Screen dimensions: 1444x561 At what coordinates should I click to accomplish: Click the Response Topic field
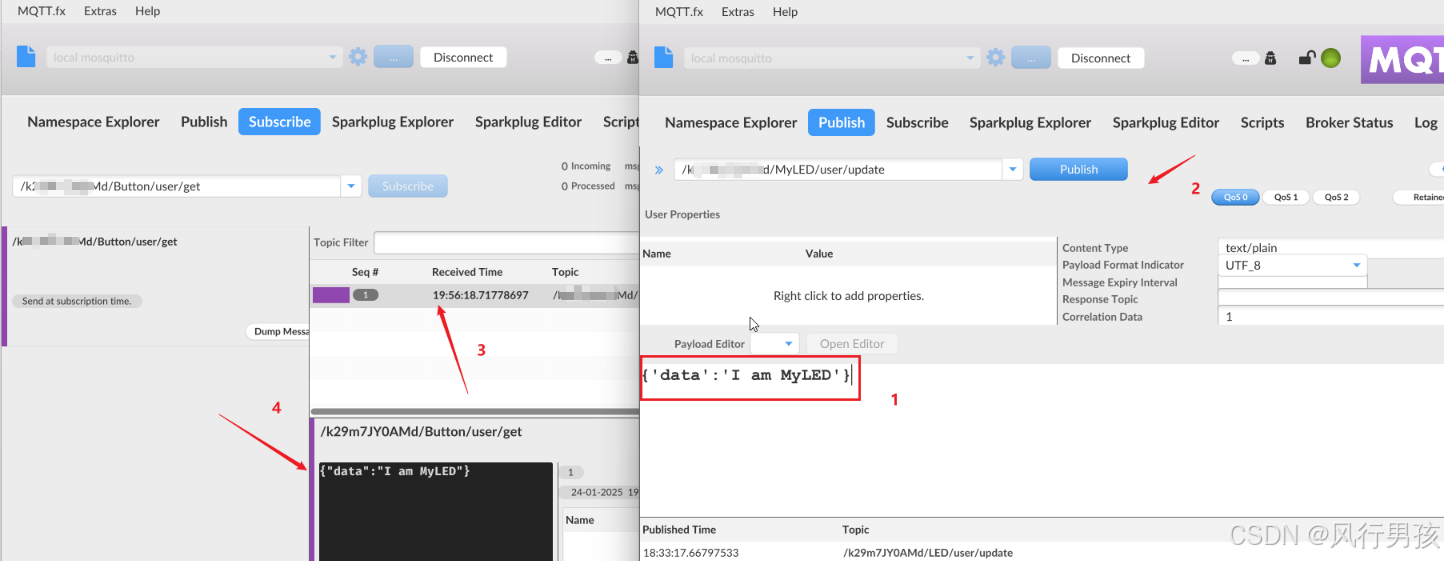pyautogui.click(x=1331, y=299)
